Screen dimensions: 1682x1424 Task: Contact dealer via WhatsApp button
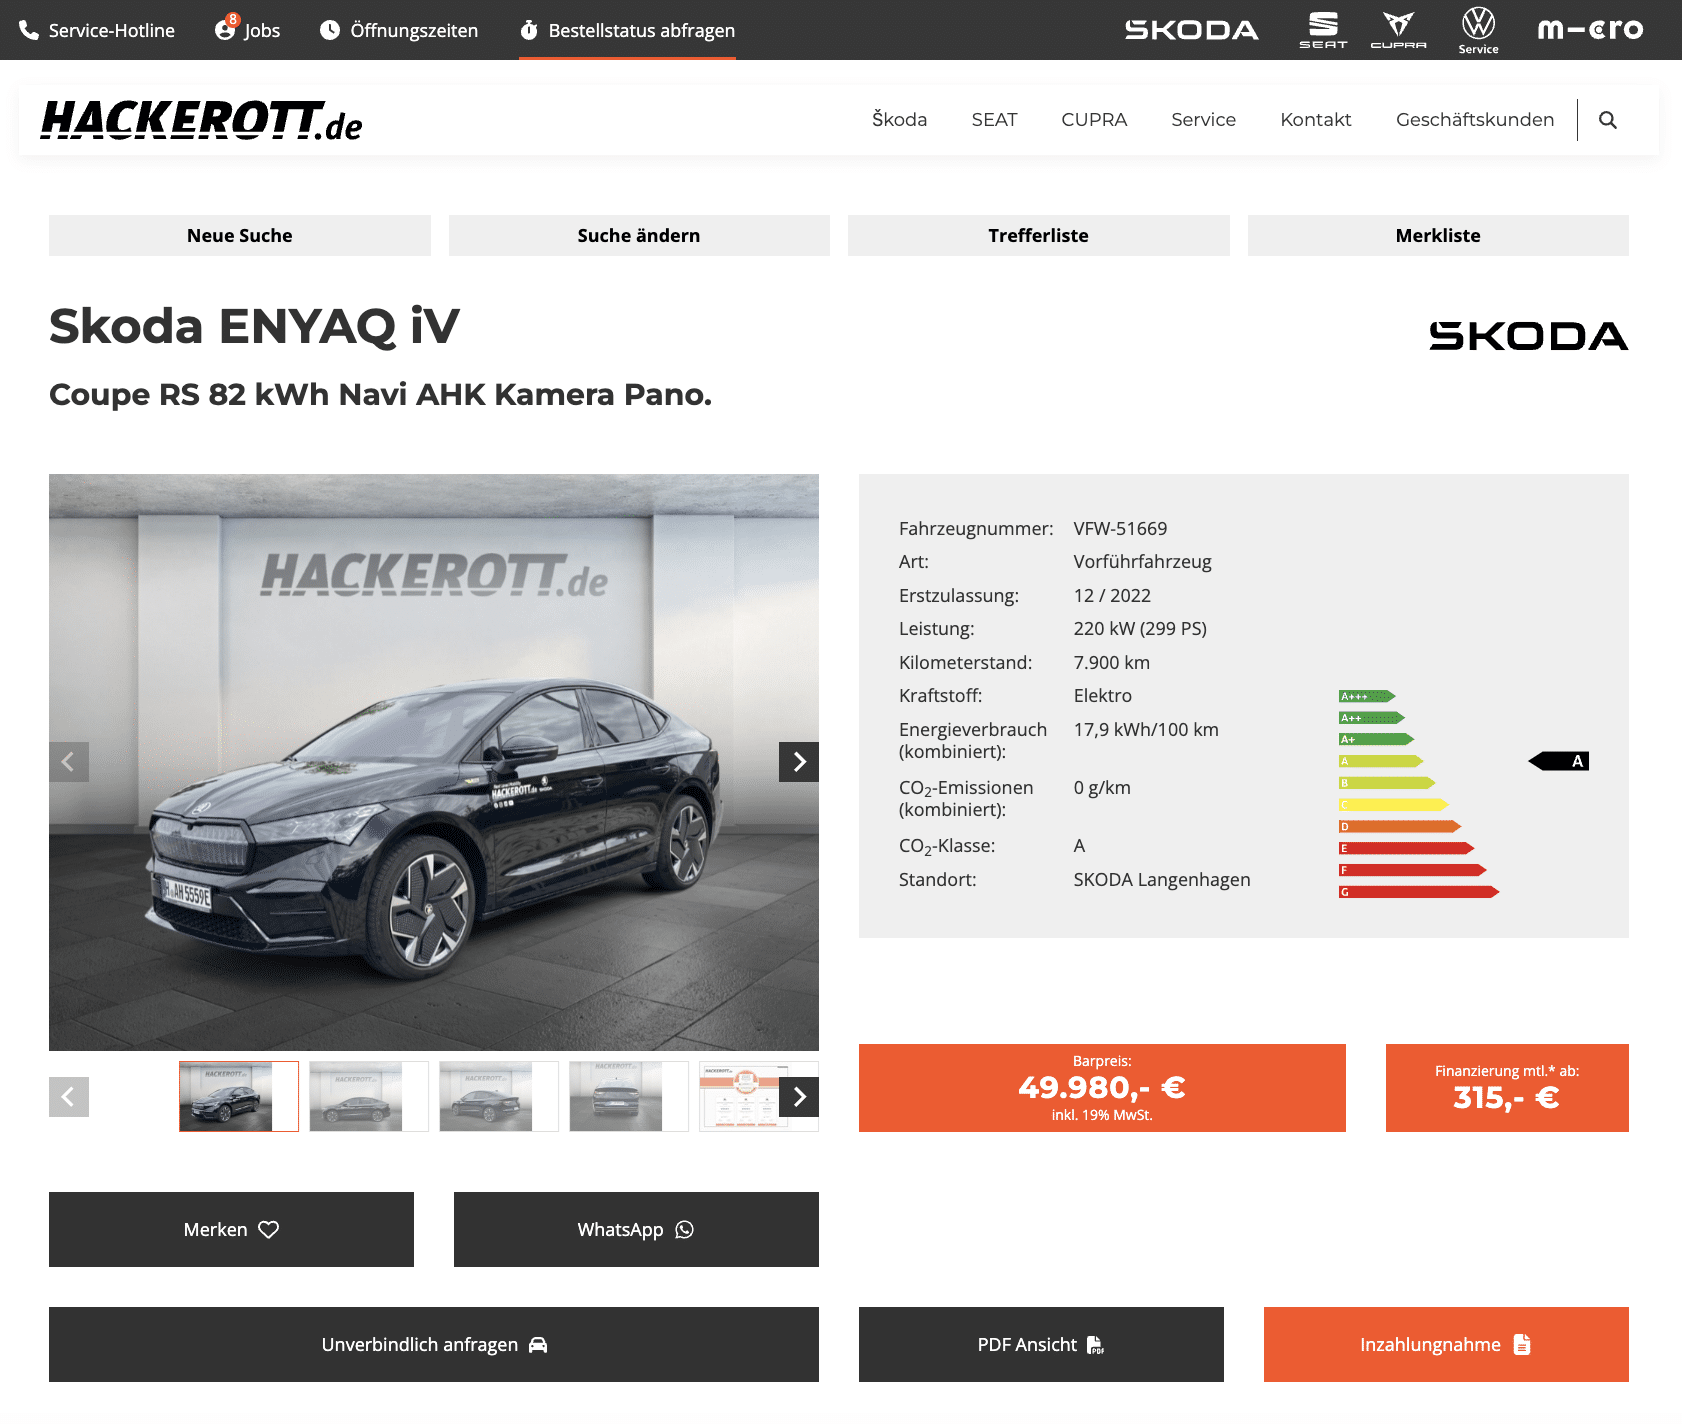636,1229
